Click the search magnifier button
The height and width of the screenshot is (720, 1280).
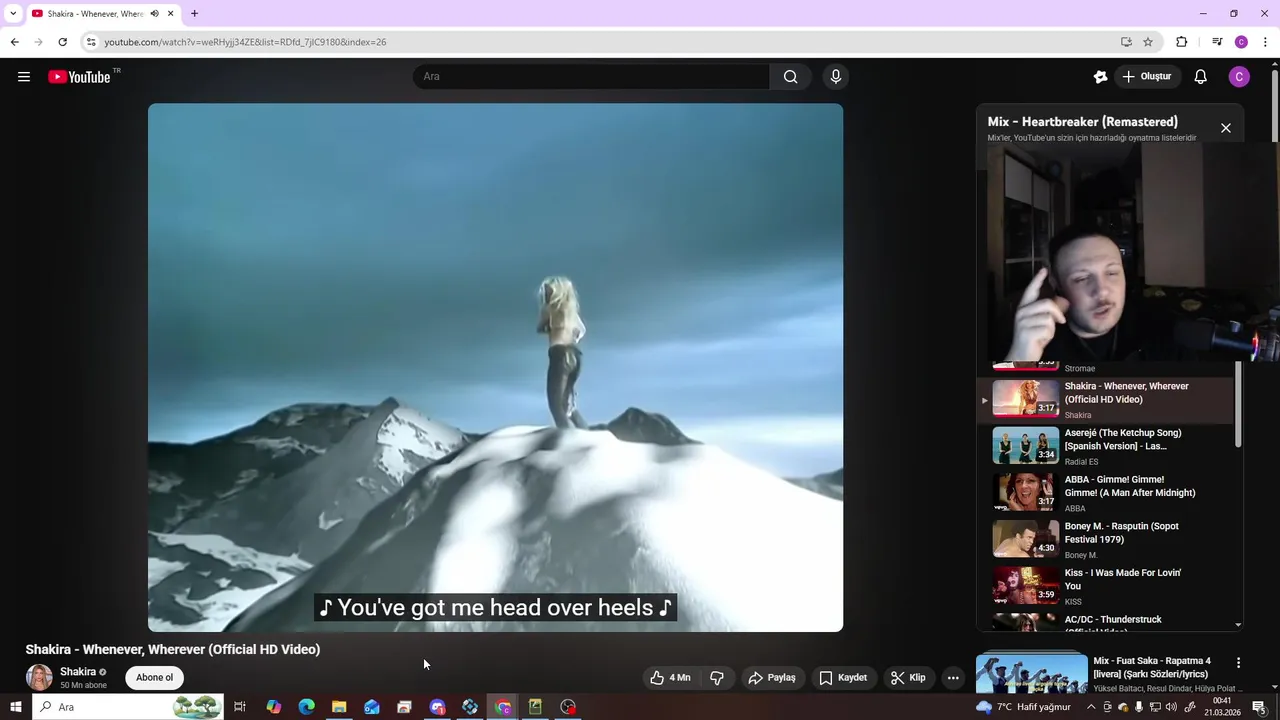pyautogui.click(x=790, y=77)
